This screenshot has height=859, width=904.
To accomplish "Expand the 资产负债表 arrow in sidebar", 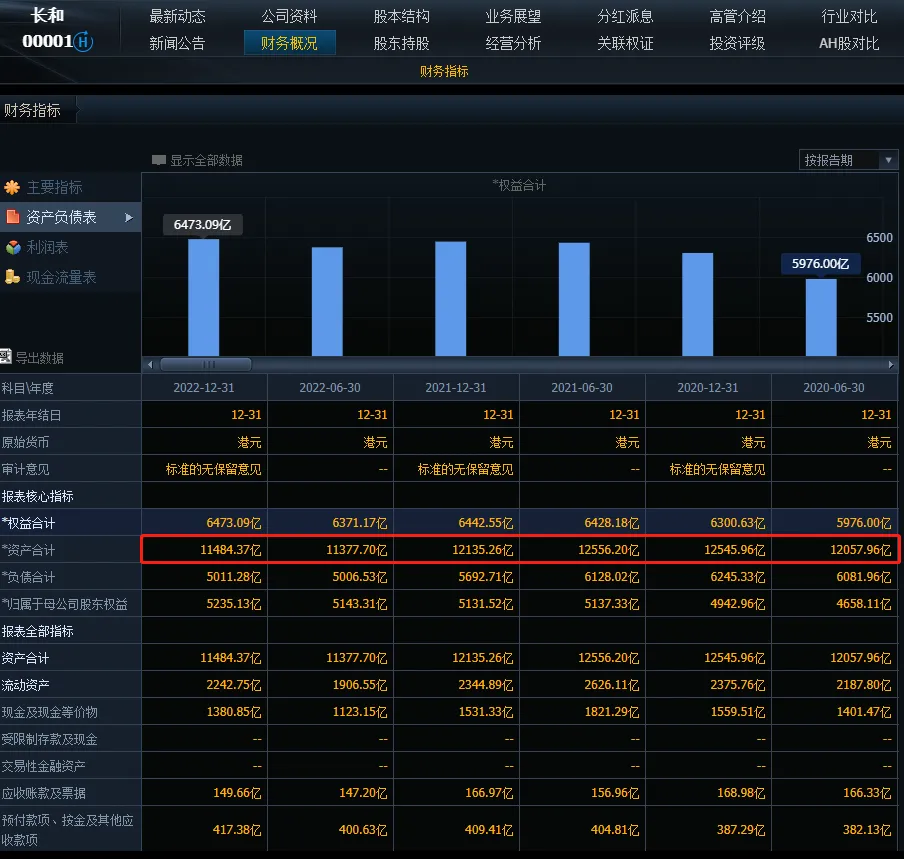I will coord(129,217).
